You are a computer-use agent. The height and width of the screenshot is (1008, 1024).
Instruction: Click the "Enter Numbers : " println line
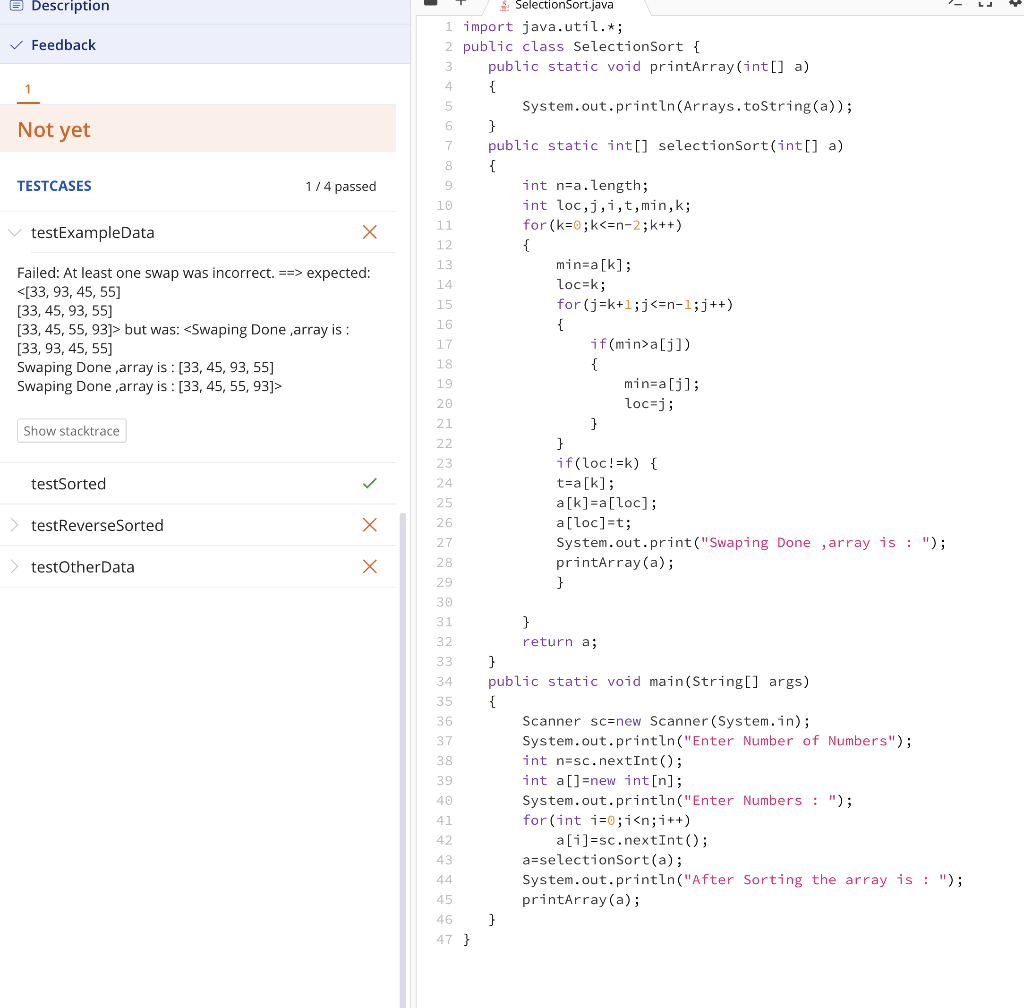[x=687, y=800]
